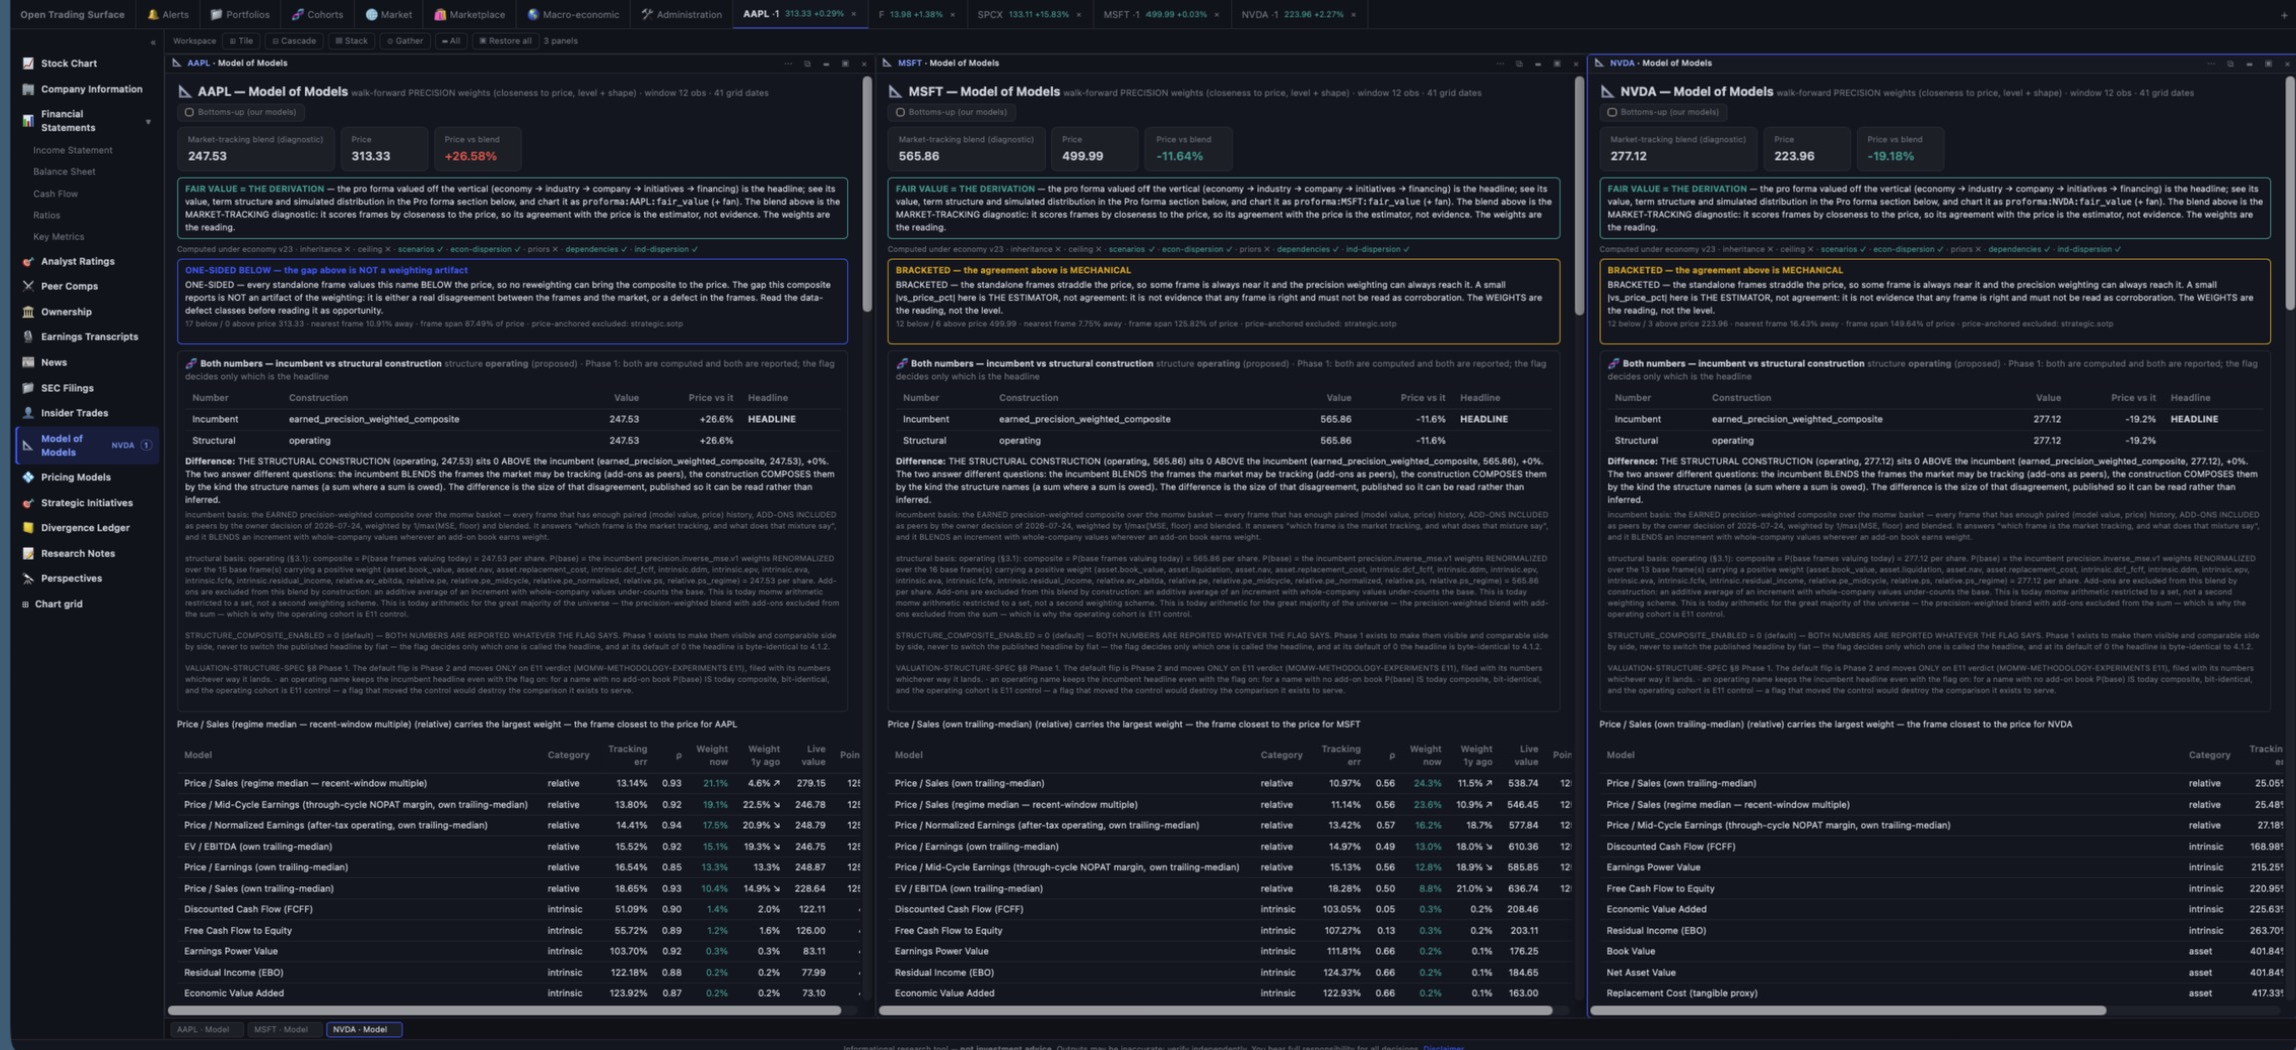Click the Stack workspace button
This screenshot has width=2296, height=1050.
point(351,41)
